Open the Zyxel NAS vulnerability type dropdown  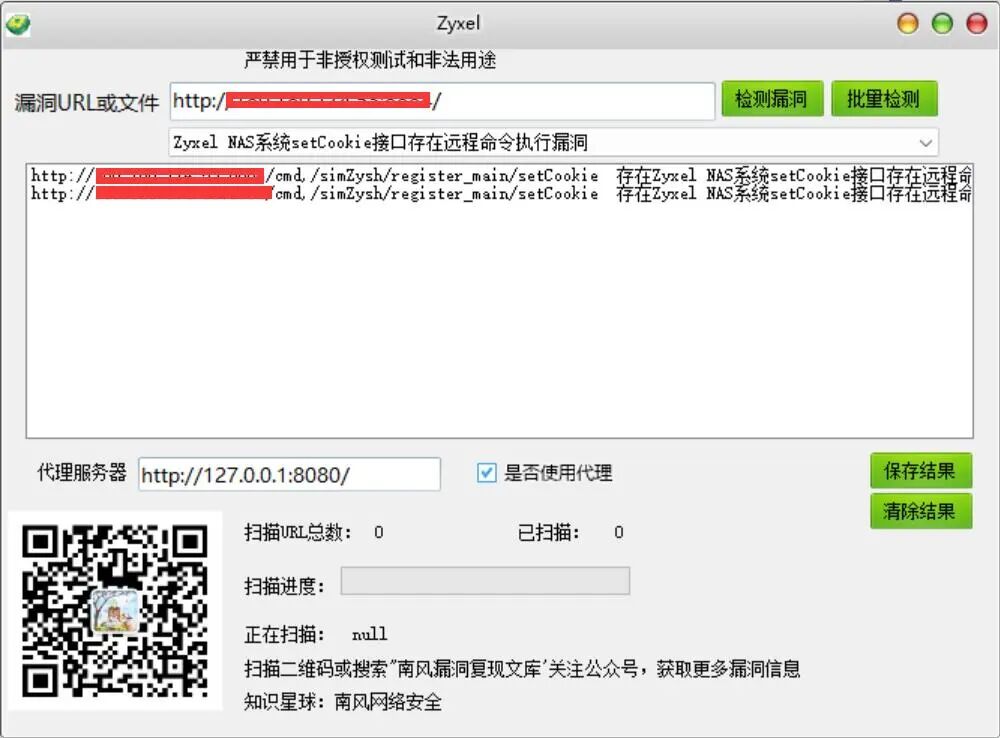point(554,142)
